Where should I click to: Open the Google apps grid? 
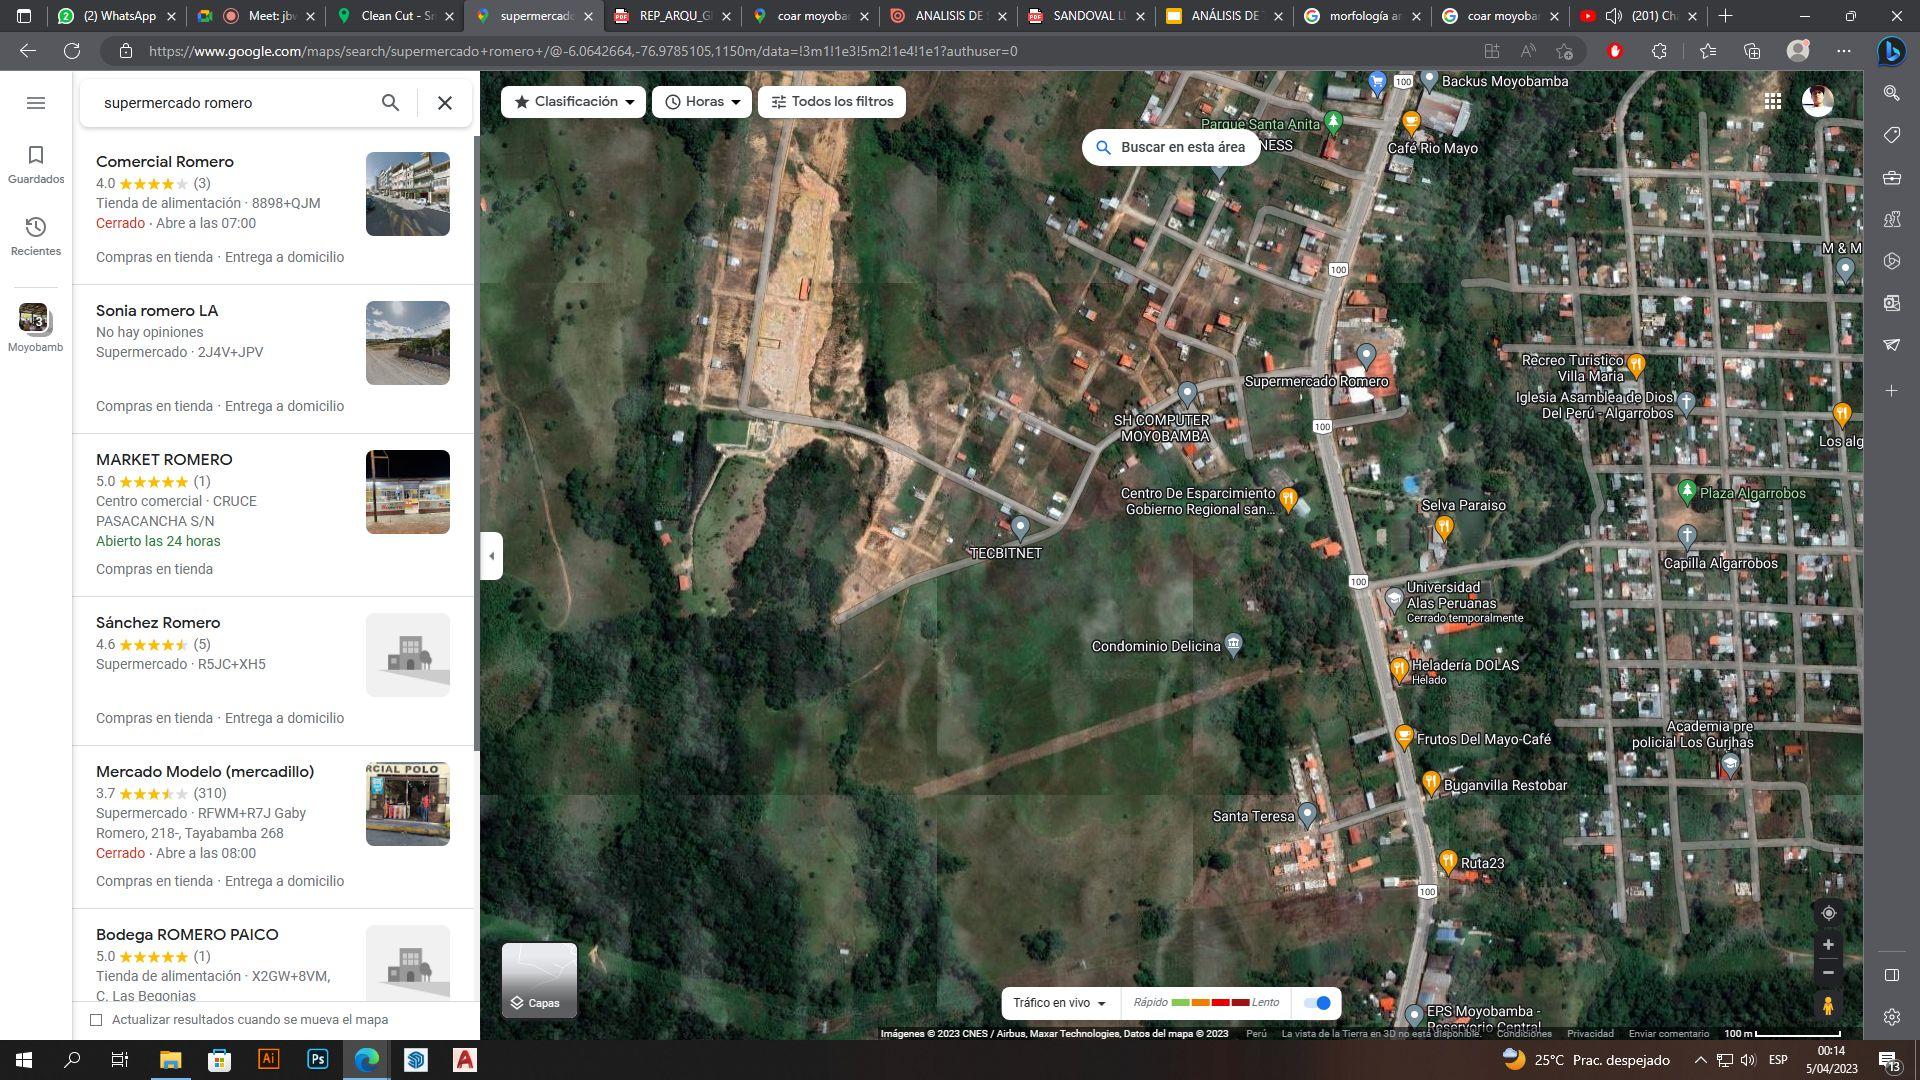click(1773, 101)
